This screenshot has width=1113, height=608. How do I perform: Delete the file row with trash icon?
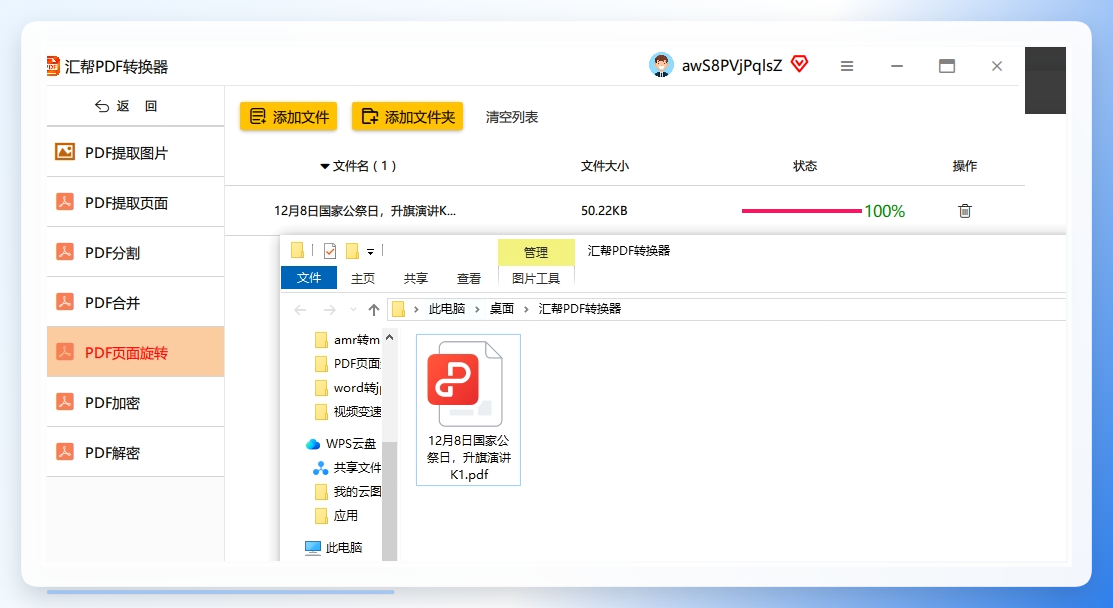click(x=965, y=211)
